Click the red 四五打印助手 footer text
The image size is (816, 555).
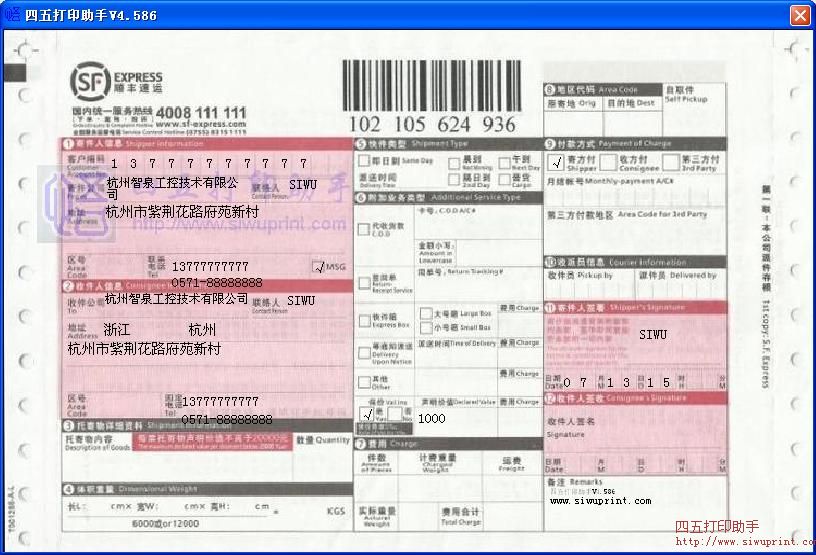tap(717, 527)
